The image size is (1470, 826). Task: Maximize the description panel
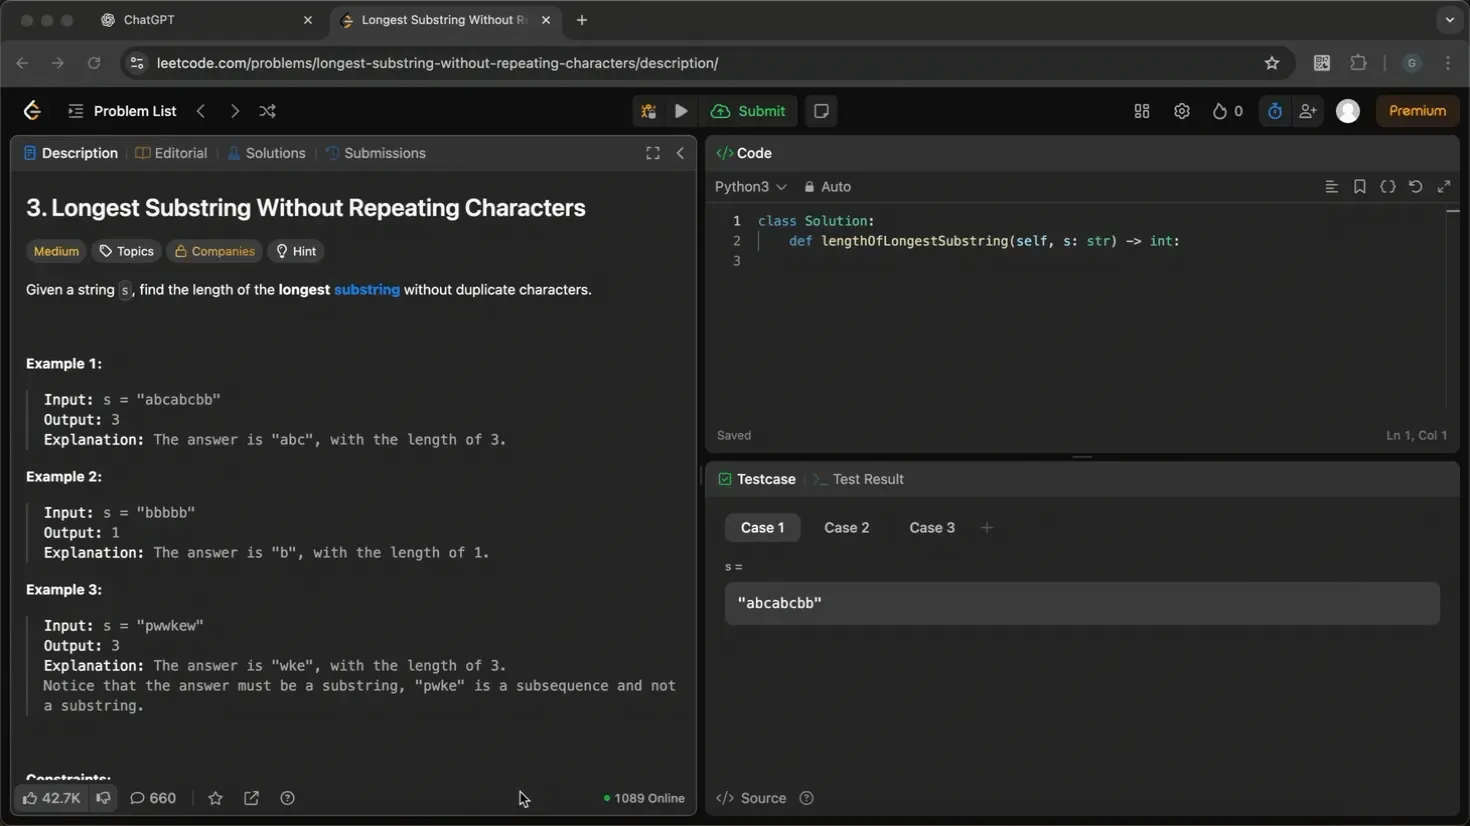tap(653, 153)
